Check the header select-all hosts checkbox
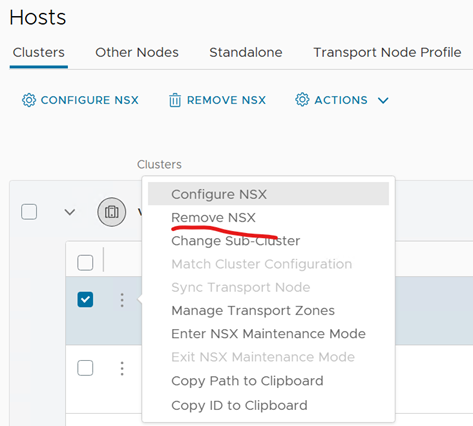The image size is (473, 426). 85,263
